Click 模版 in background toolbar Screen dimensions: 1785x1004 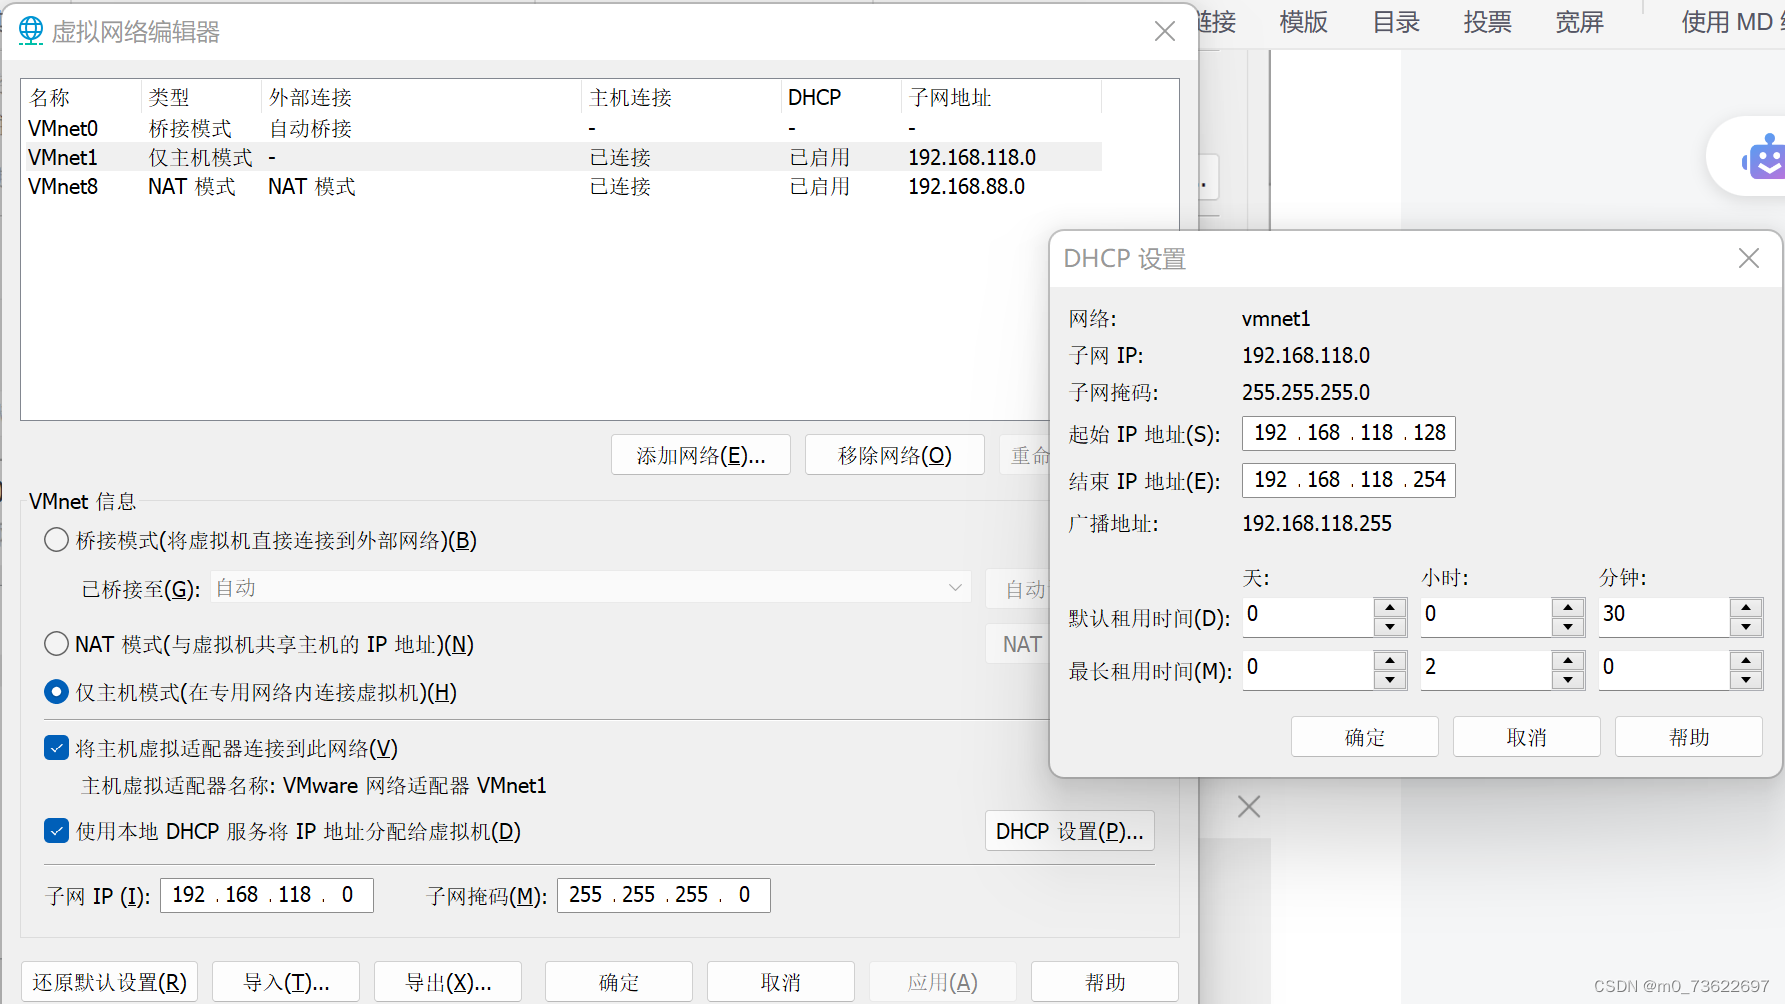[1304, 22]
